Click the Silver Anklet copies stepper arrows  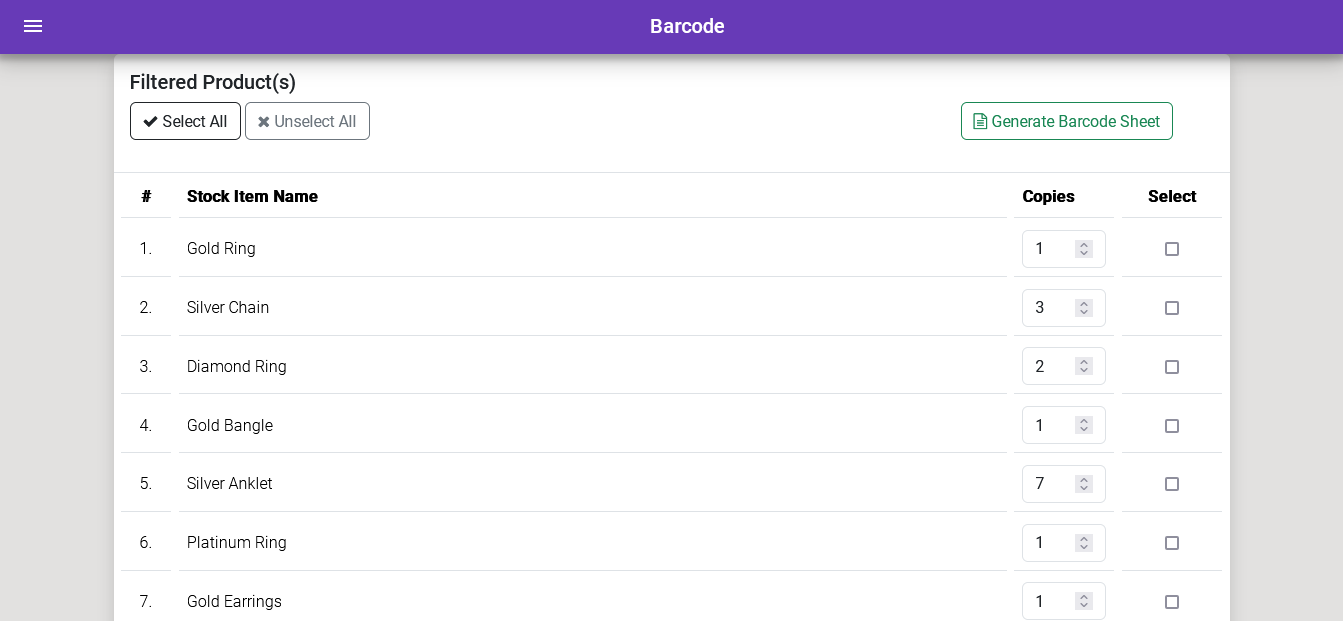click(1084, 484)
